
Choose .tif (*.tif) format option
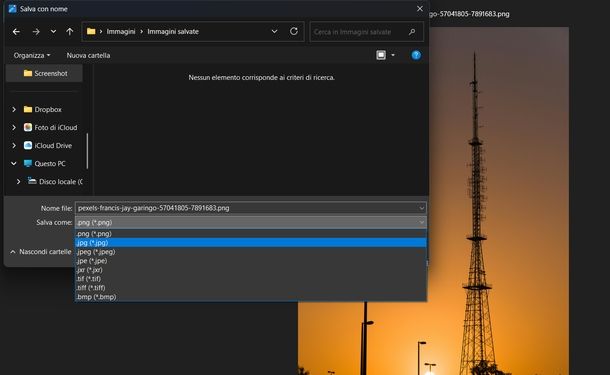pyautogui.click(x=251, y=279)
